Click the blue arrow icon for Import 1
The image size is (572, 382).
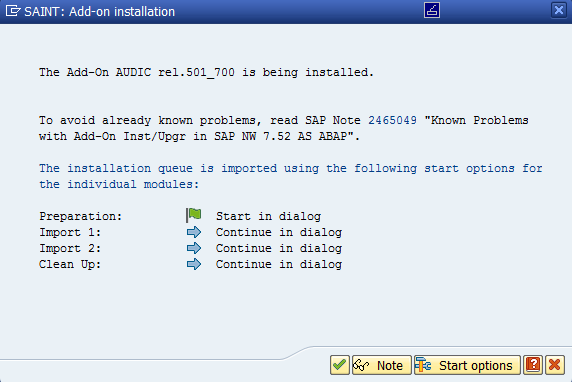pyautogui.click(x=194, y=232)
